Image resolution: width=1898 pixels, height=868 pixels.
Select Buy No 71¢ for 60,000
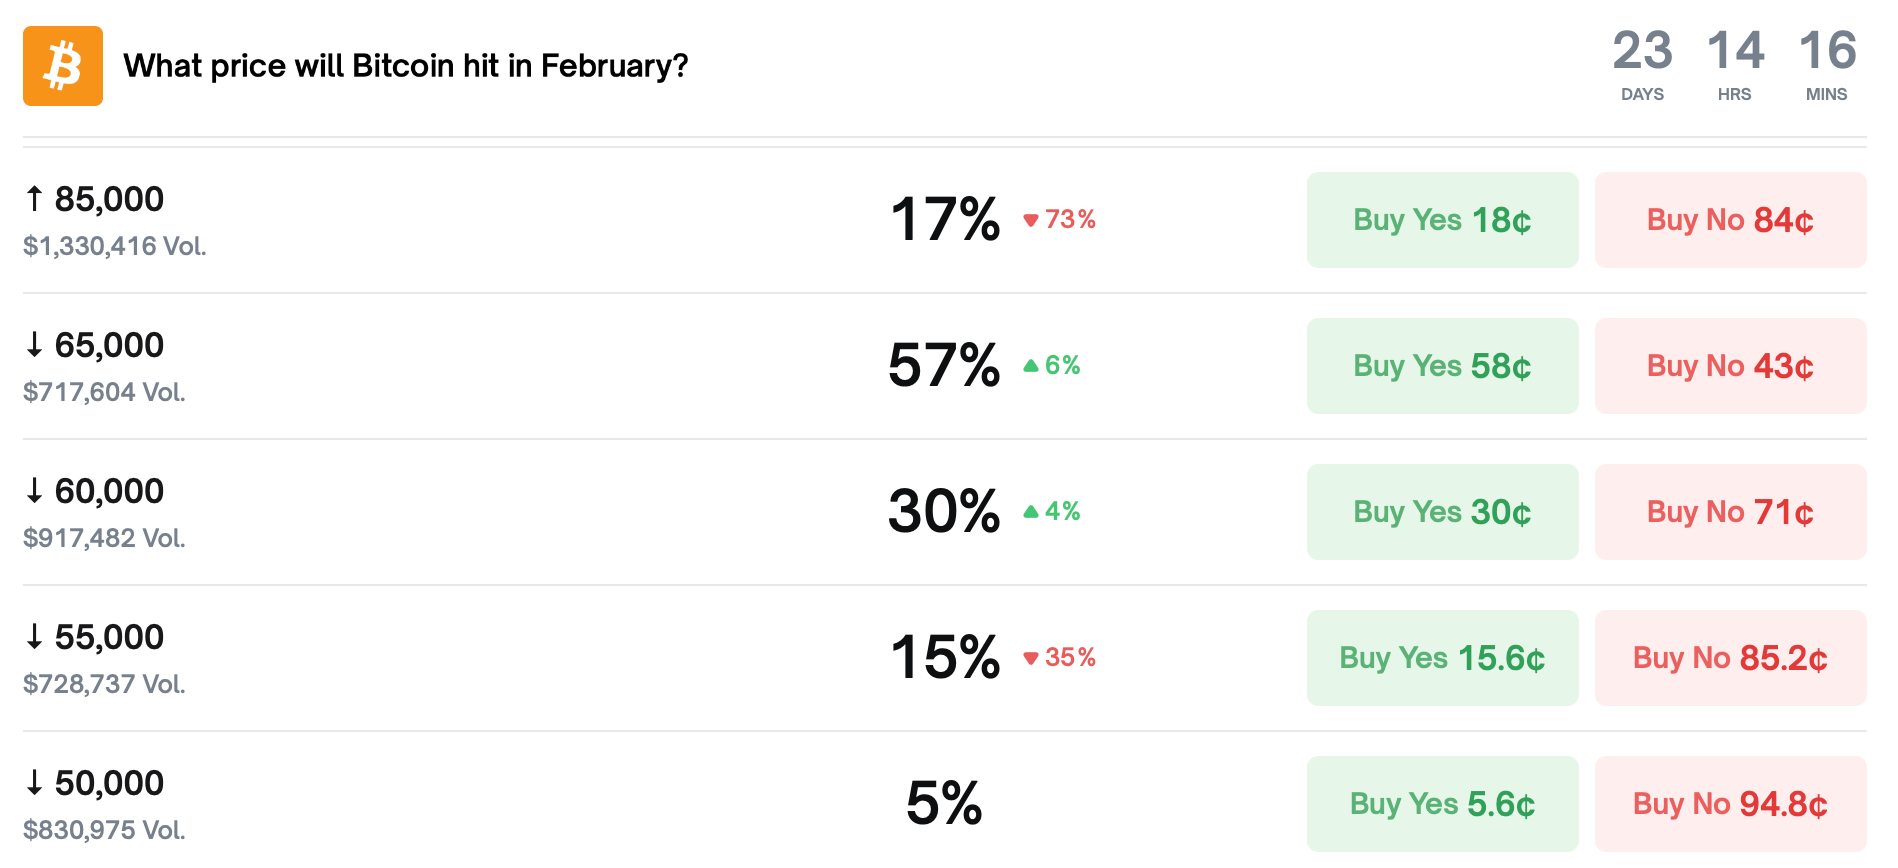(x=1730, y=512)
